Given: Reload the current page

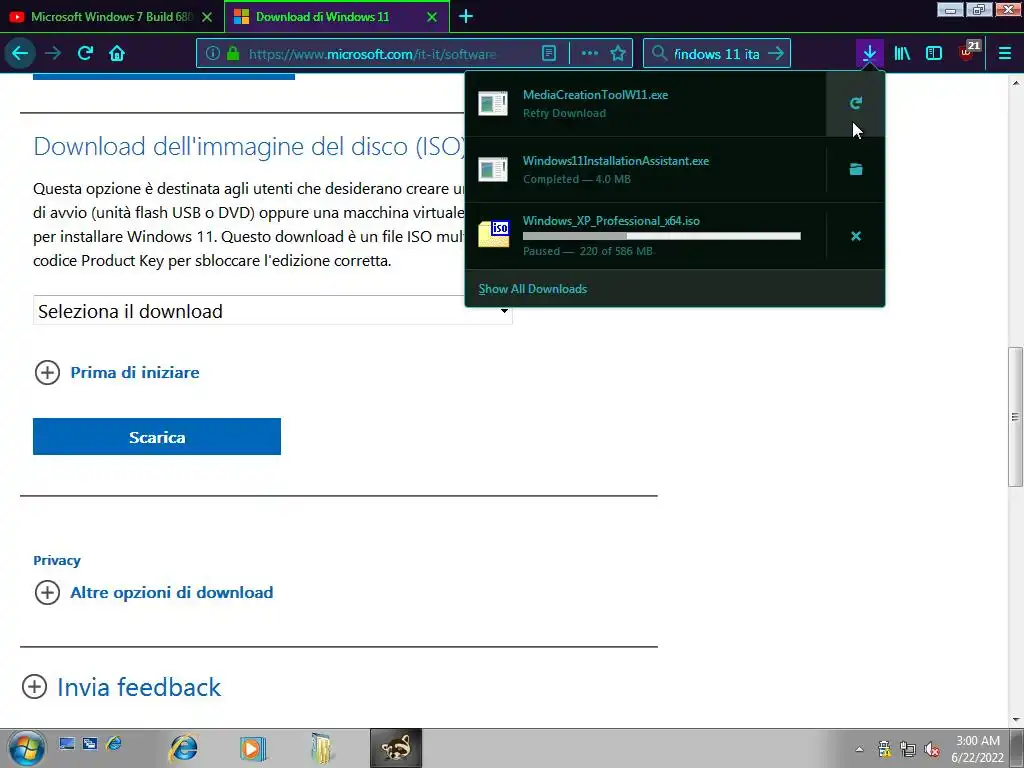Looking at the screenshot, I should pyautogui.click(x=85, y=54).
